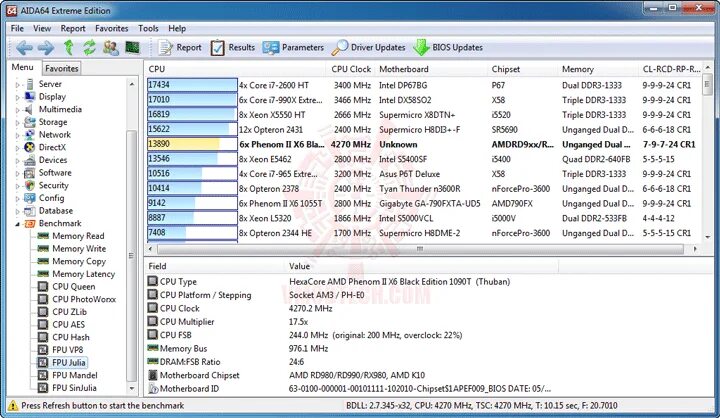
Task: Click the Field column header
Action: (214, 266)
